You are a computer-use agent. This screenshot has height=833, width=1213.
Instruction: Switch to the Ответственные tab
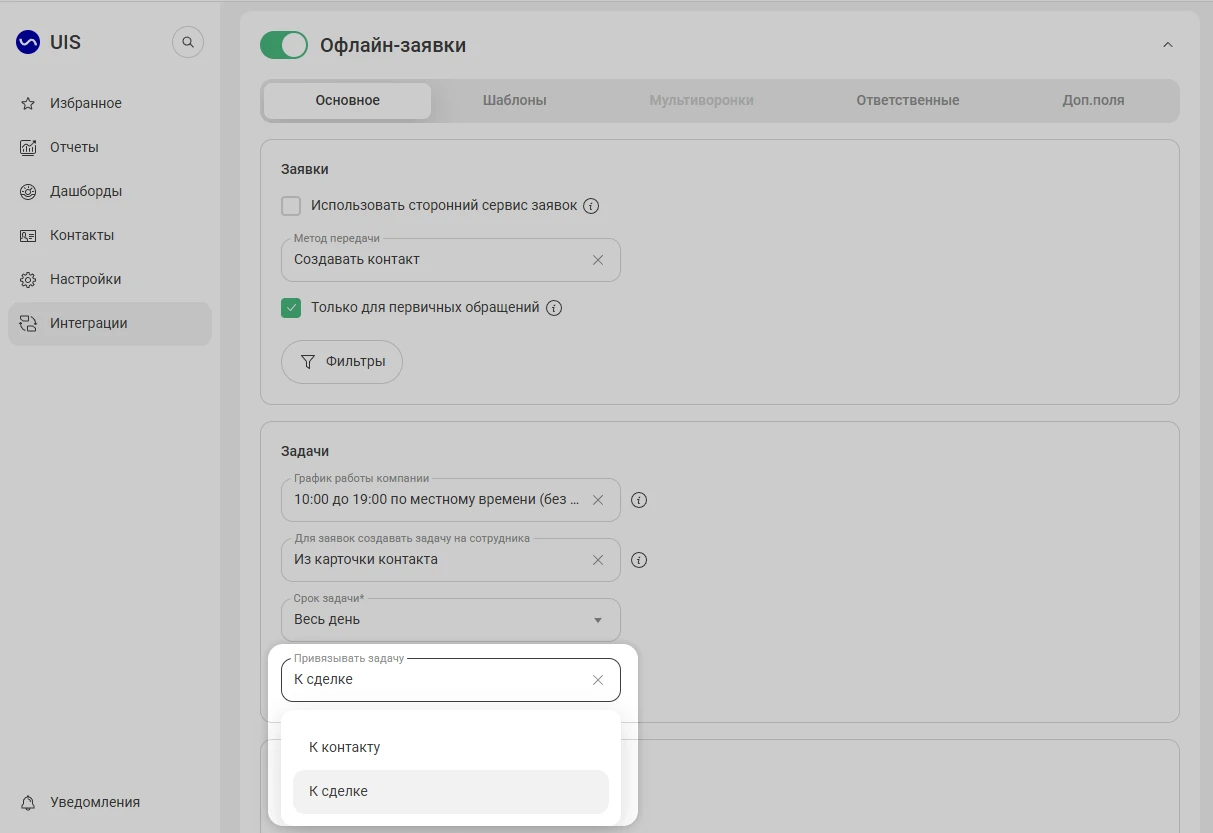coord(908,101)
